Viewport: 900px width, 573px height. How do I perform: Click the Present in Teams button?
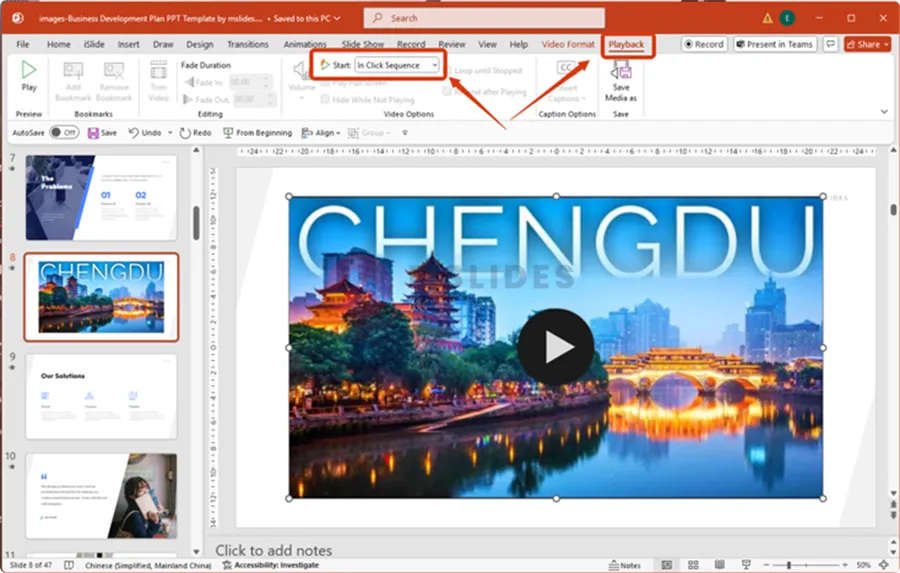(774, 44)
